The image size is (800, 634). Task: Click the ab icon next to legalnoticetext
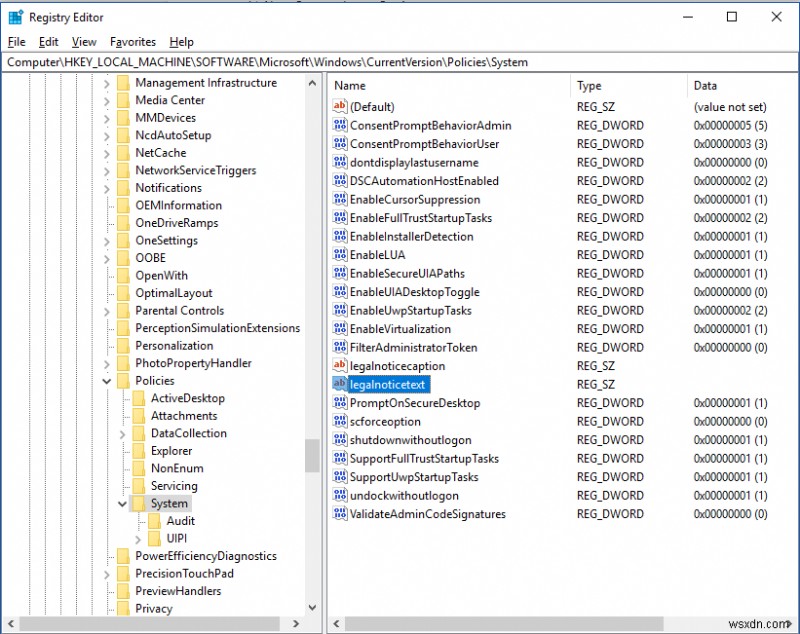[340, 384]
